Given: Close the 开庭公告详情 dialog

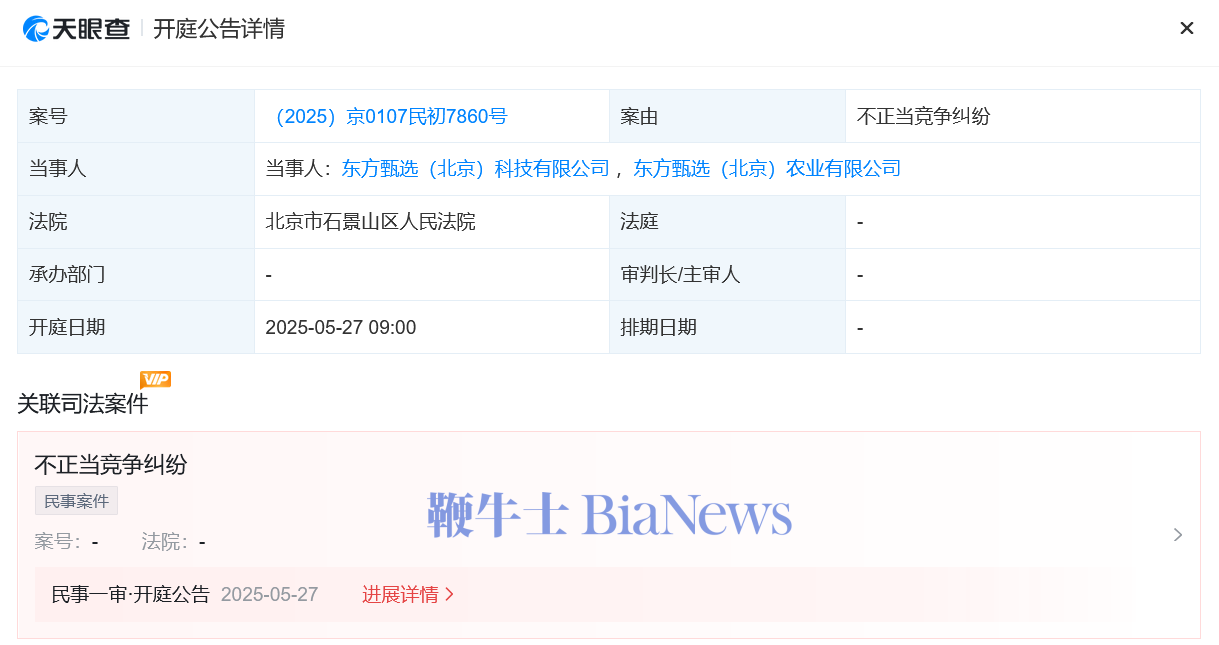Looking at the screenshot, I should [1186, 28].
